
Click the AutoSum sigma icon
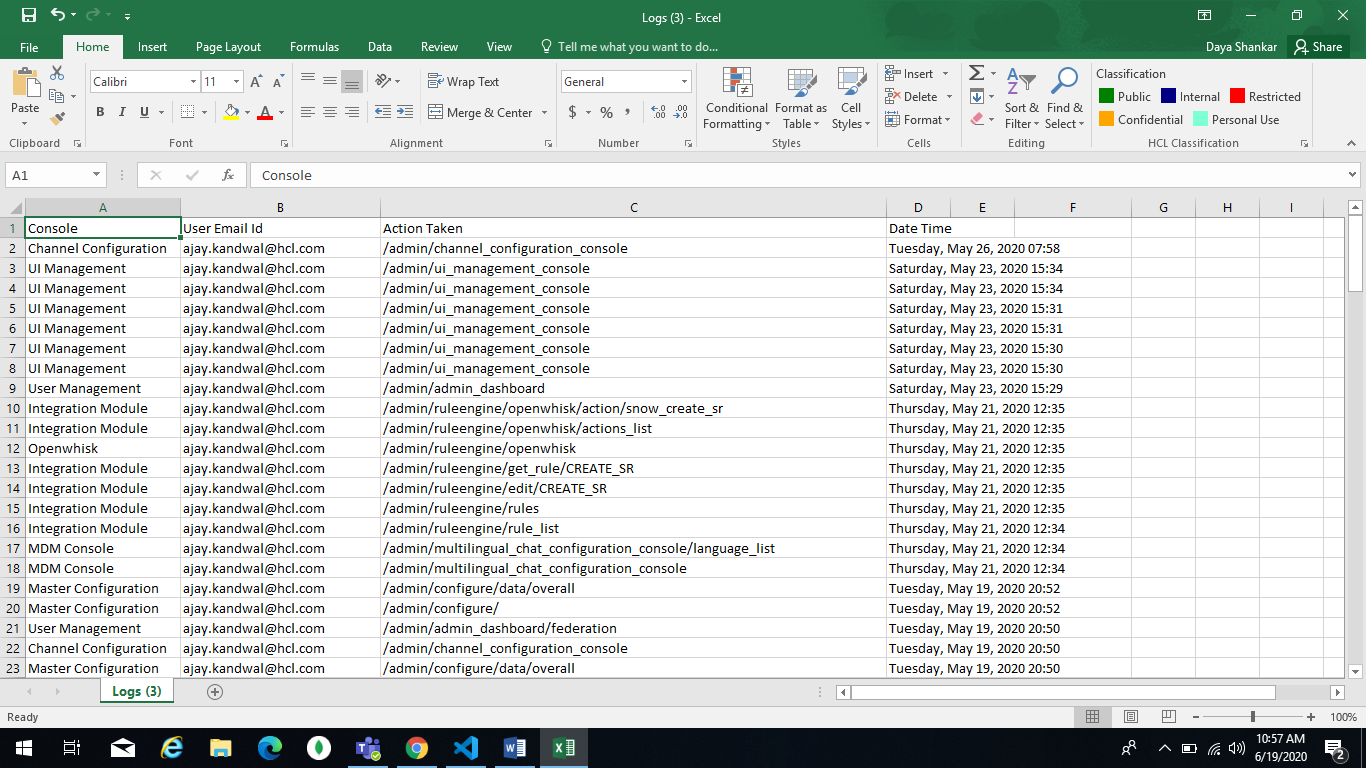977,74
